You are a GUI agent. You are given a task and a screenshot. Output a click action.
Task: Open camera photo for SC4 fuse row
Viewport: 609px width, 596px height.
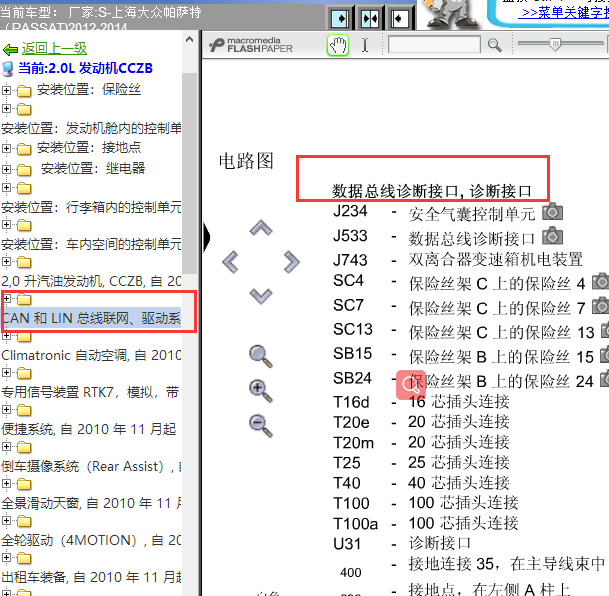click(600, 281)
